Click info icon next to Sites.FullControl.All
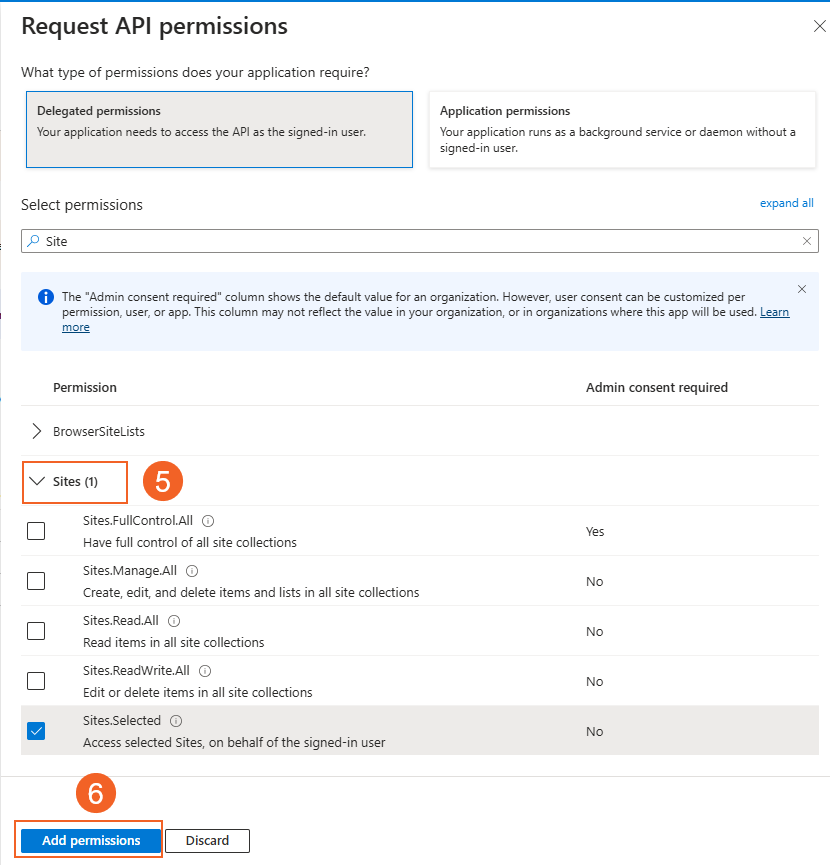This screenshot has height=865, width=830. pyautogui.click(x=209, y=521)
